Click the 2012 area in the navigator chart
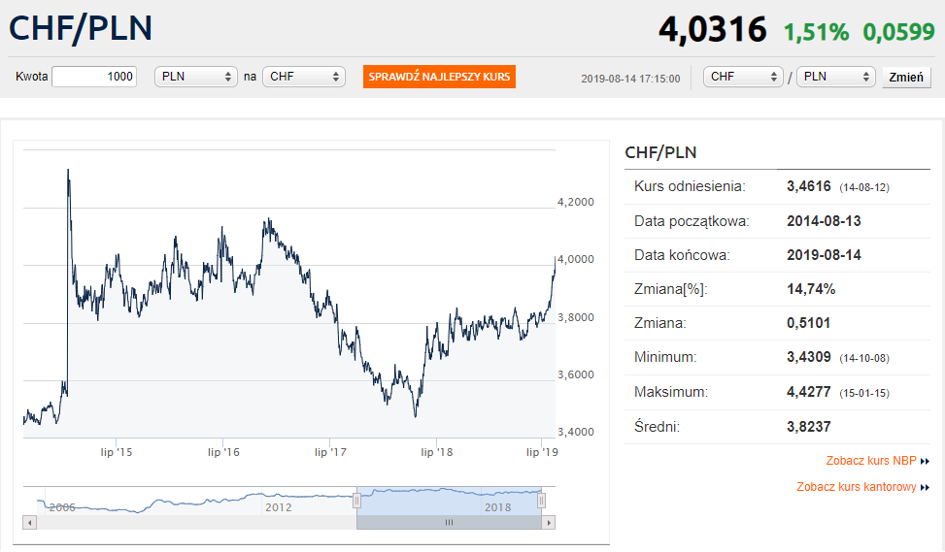The image size is (945, 552). 278,506
